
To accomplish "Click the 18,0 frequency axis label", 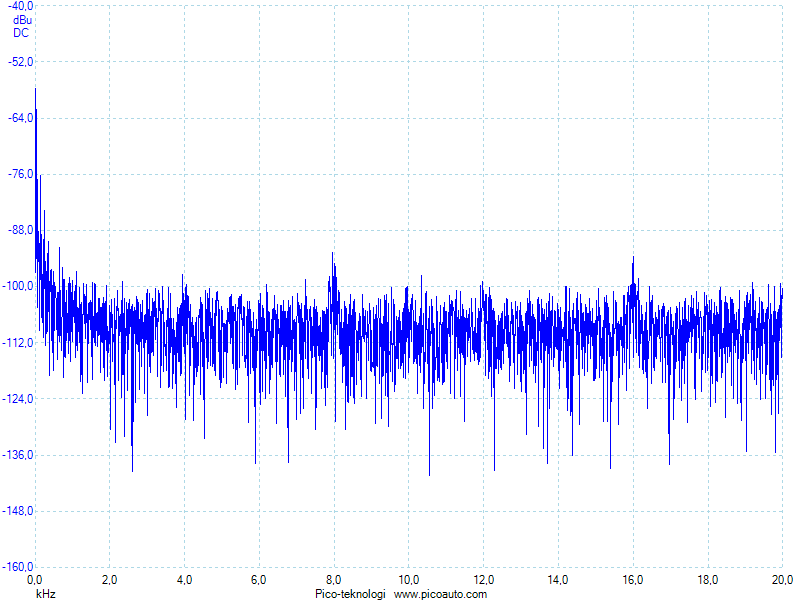I will click(708, 580).
